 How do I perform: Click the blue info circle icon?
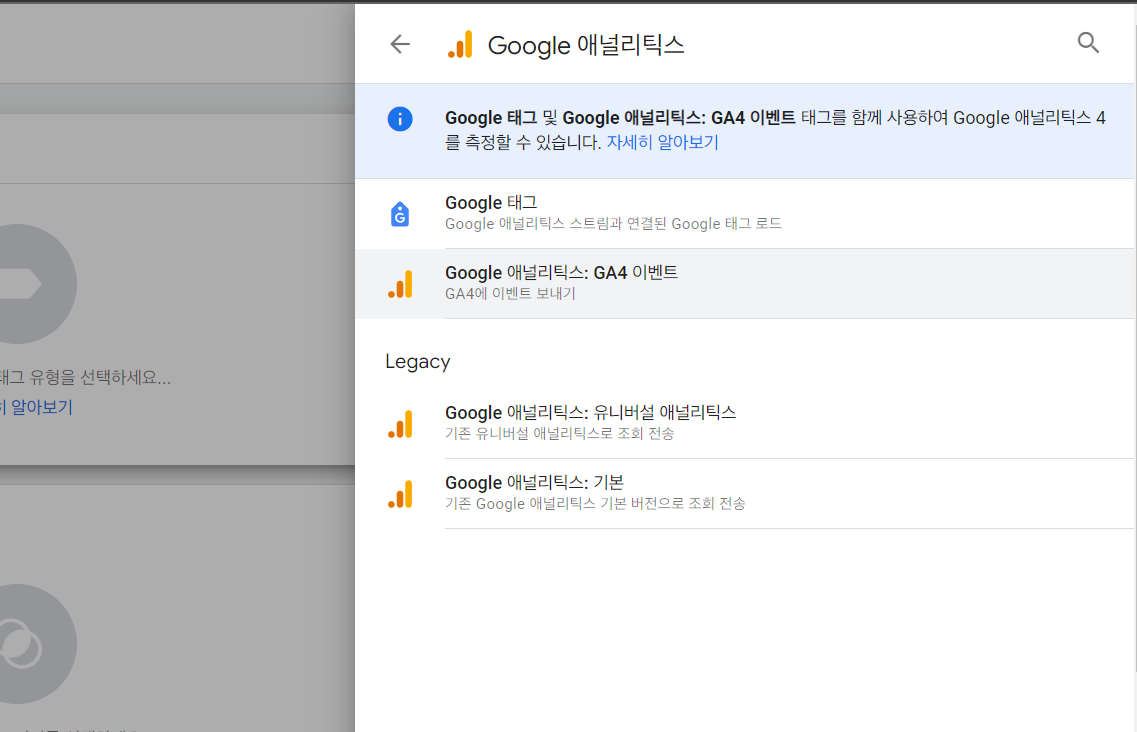click(400, 118)
